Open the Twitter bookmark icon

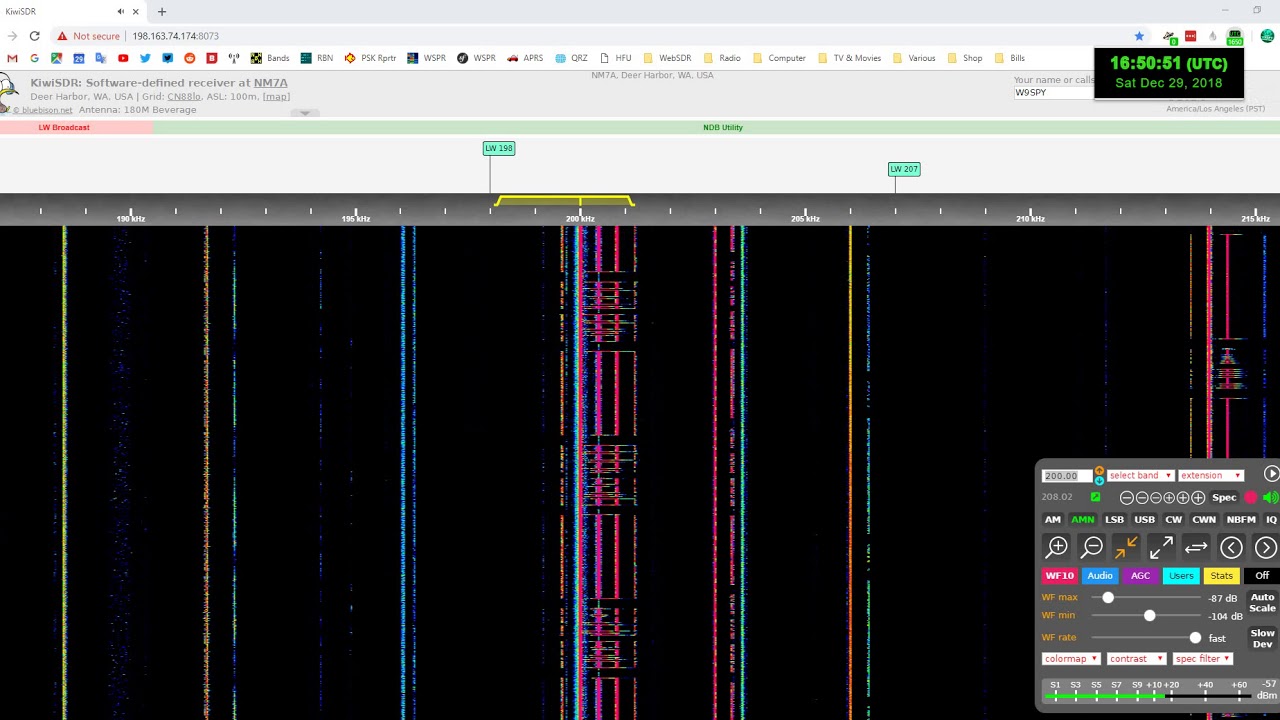click(145, 58)
